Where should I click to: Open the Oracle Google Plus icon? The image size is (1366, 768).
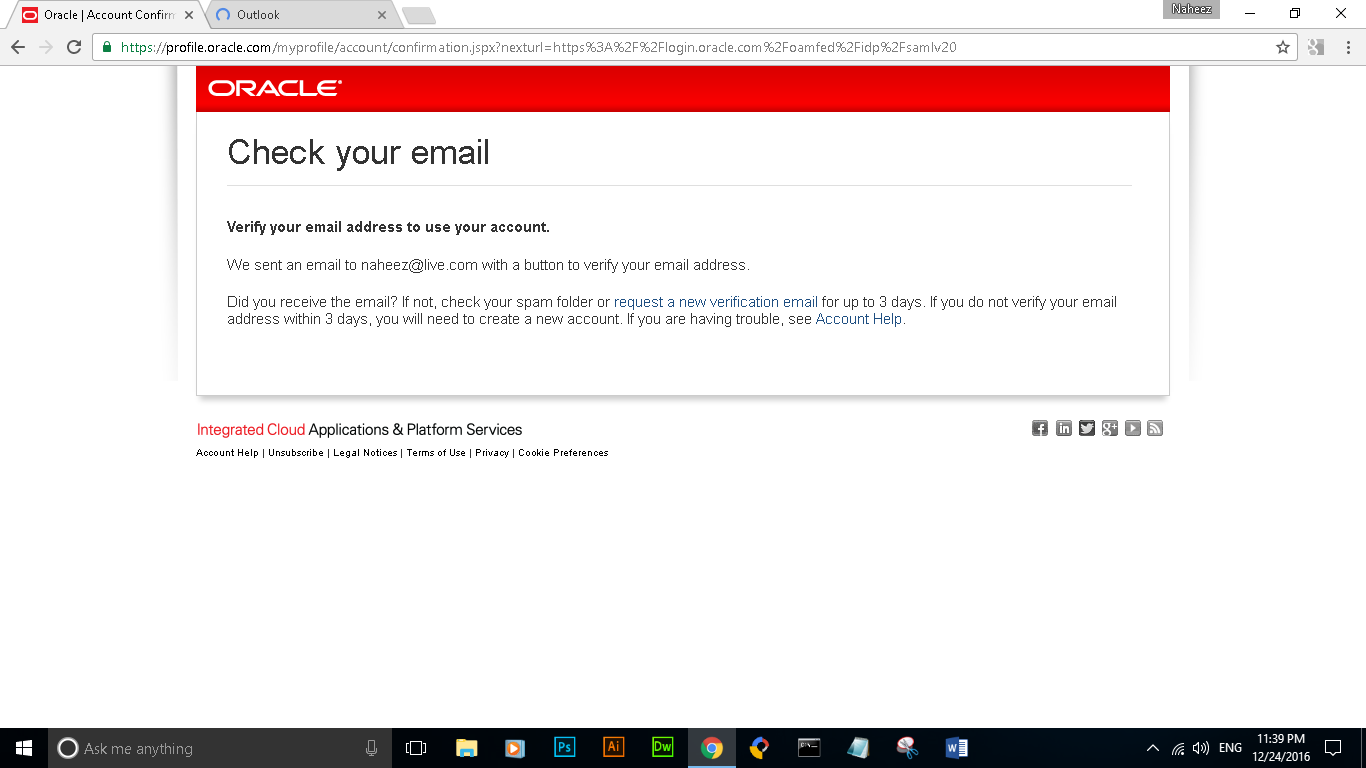1109,428
